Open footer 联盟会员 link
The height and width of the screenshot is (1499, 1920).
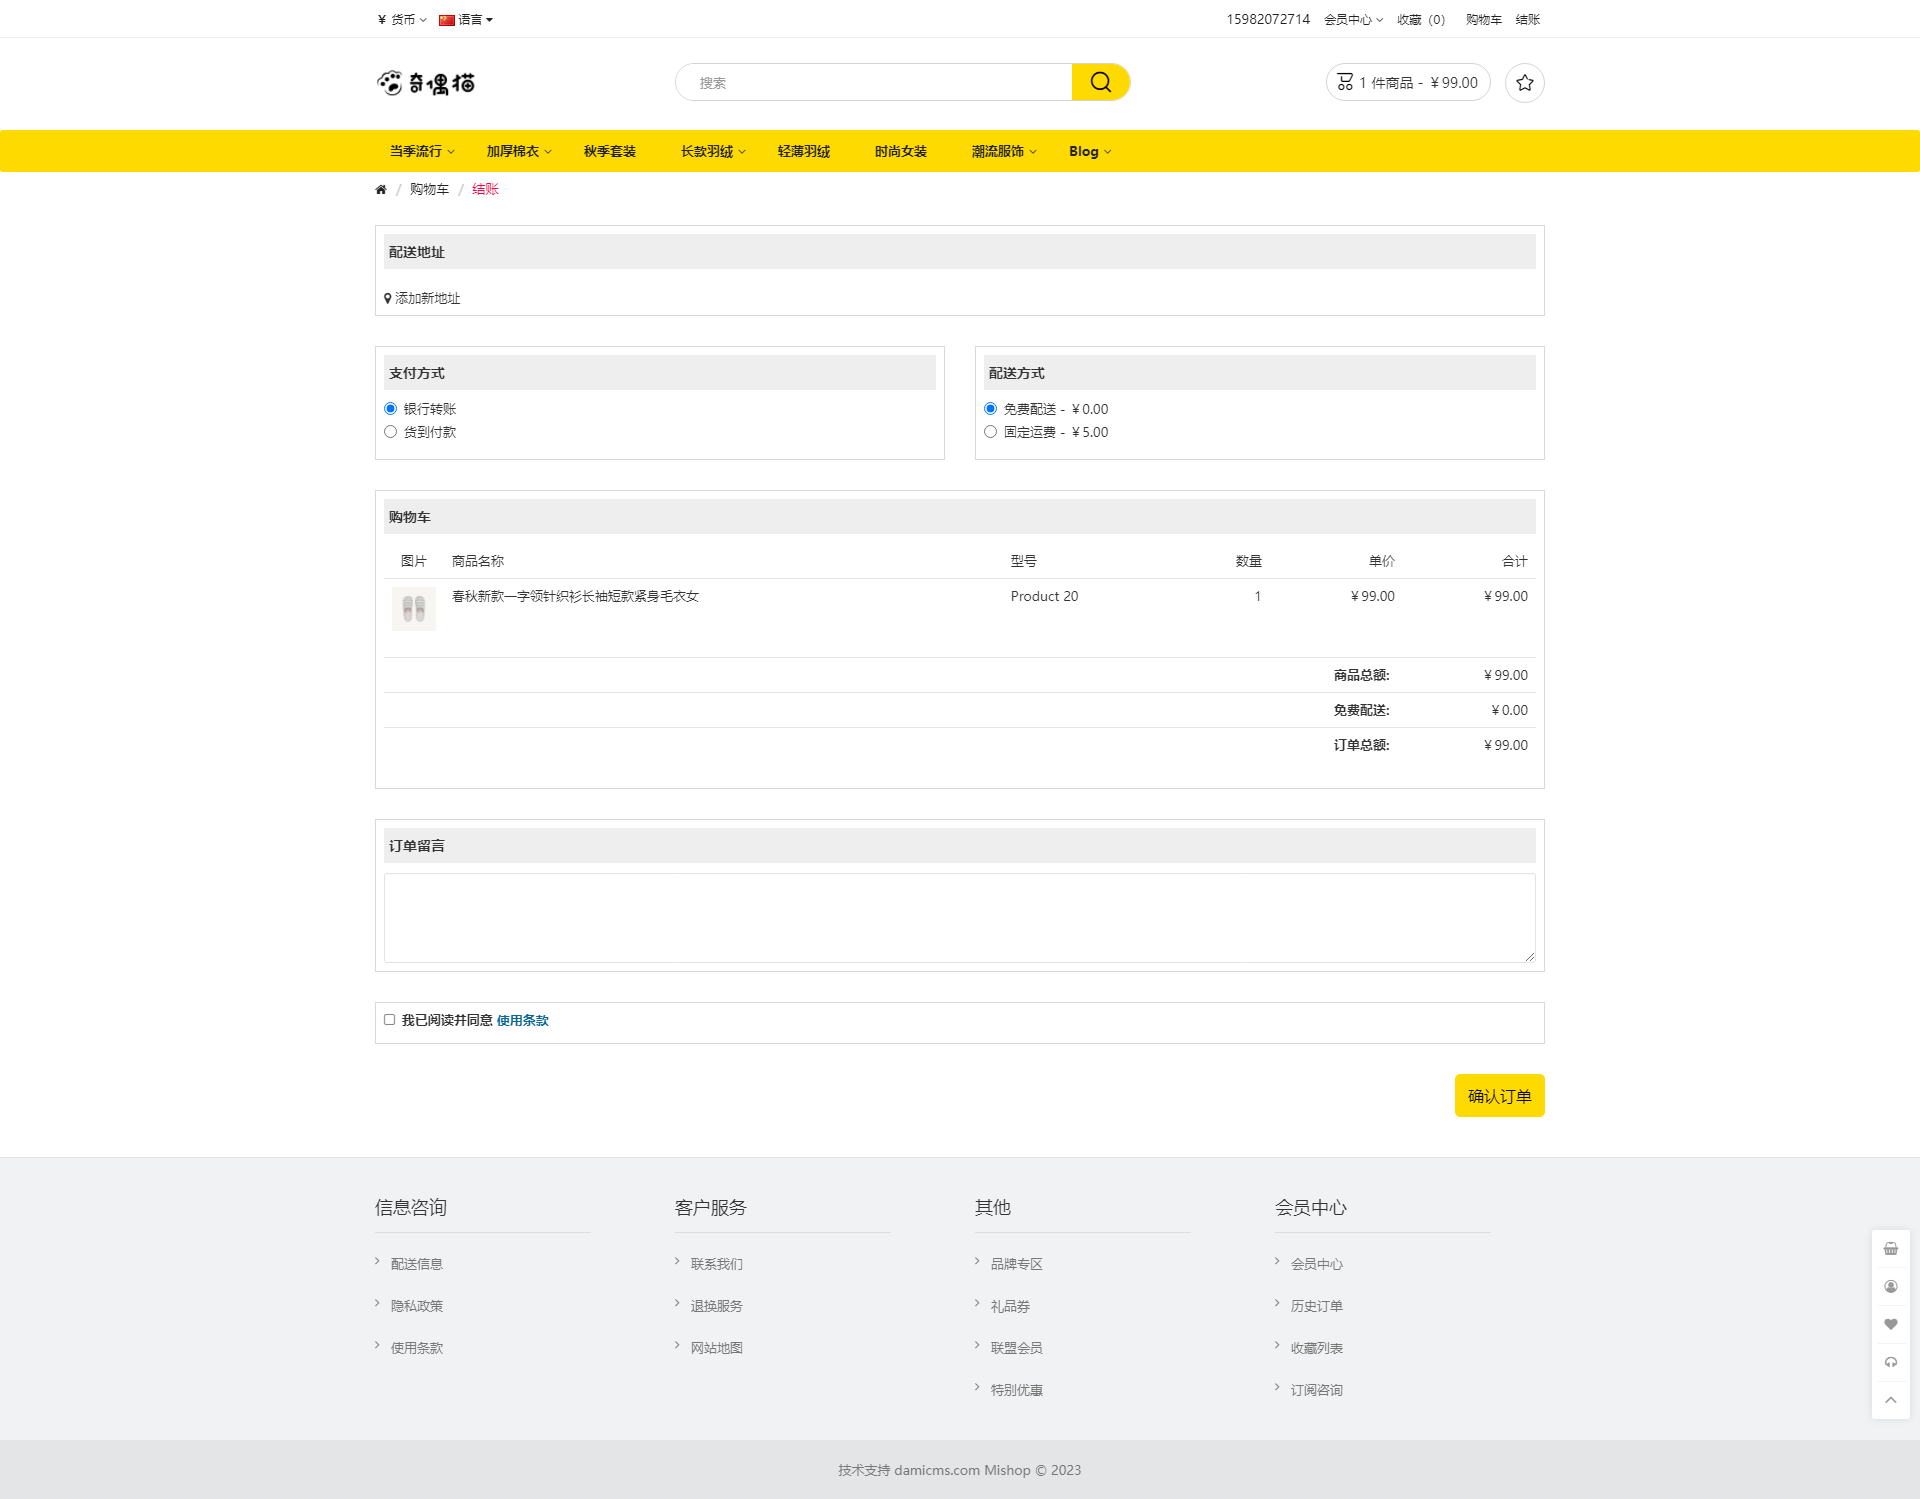1017,1349
